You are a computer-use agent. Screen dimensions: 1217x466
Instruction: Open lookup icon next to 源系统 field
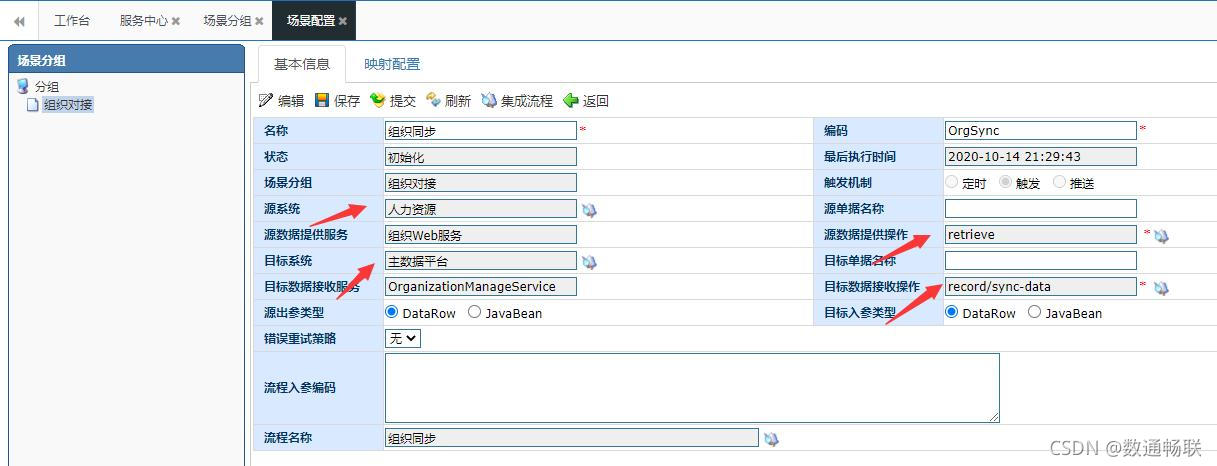[589, 210]
